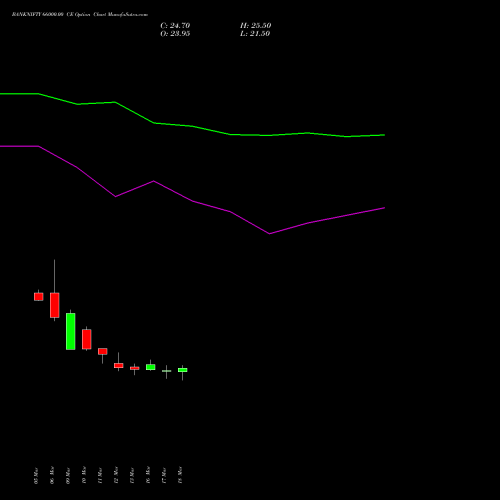Select the 13 Mar date label
Viewport: 500px width, 500px height.
click(132, 476)
